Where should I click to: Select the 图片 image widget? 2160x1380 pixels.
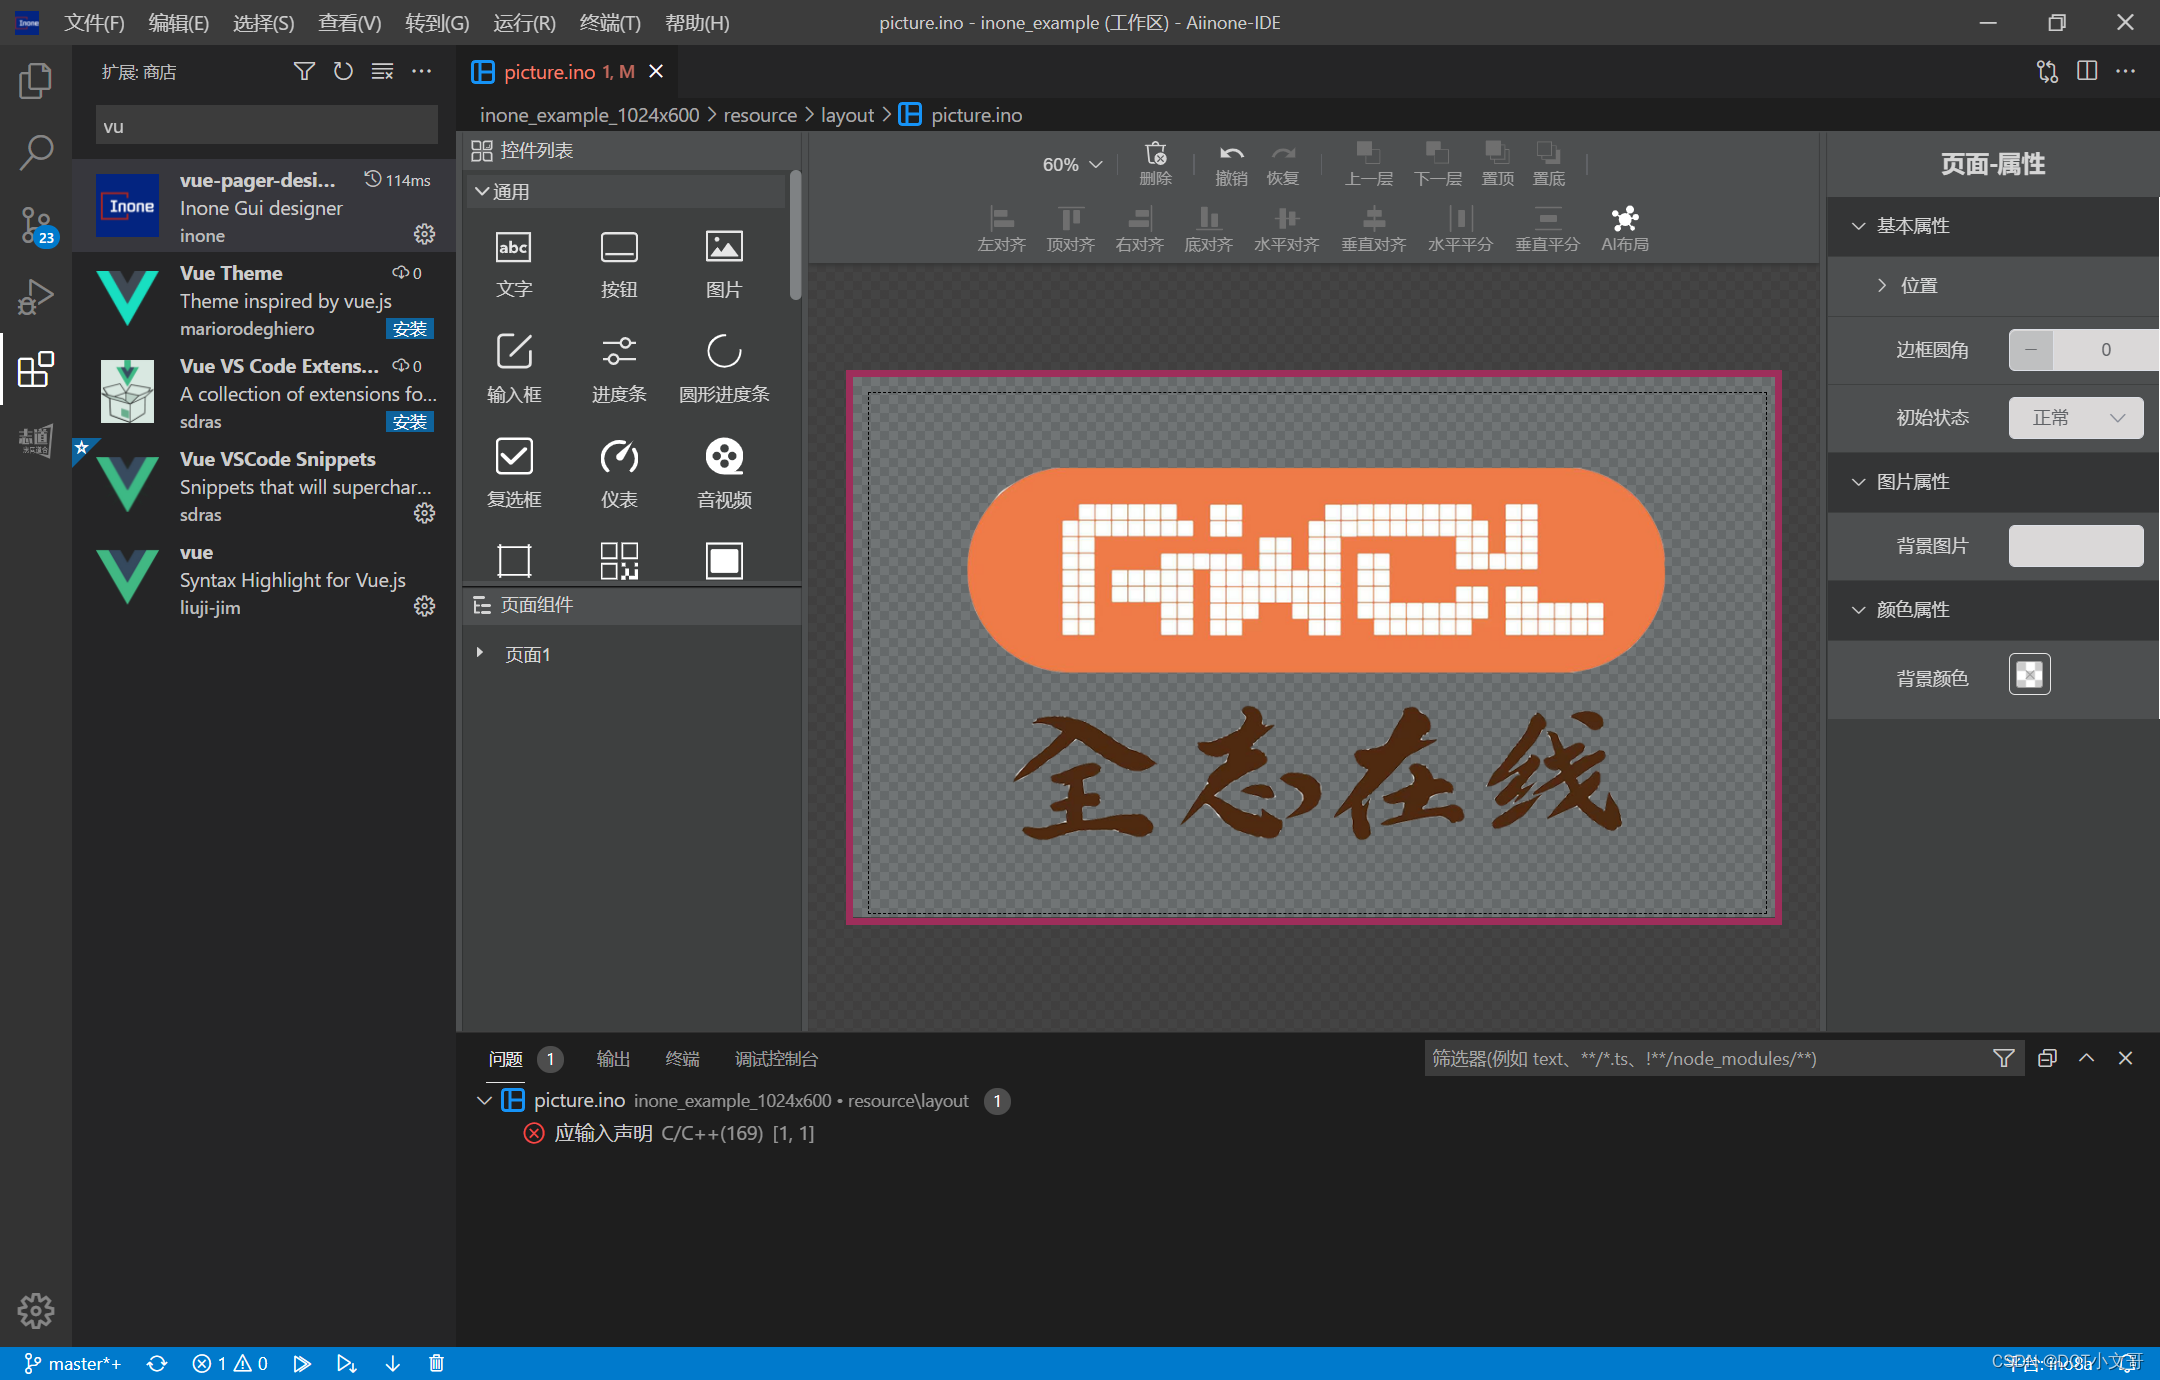[x=724, y=262]
